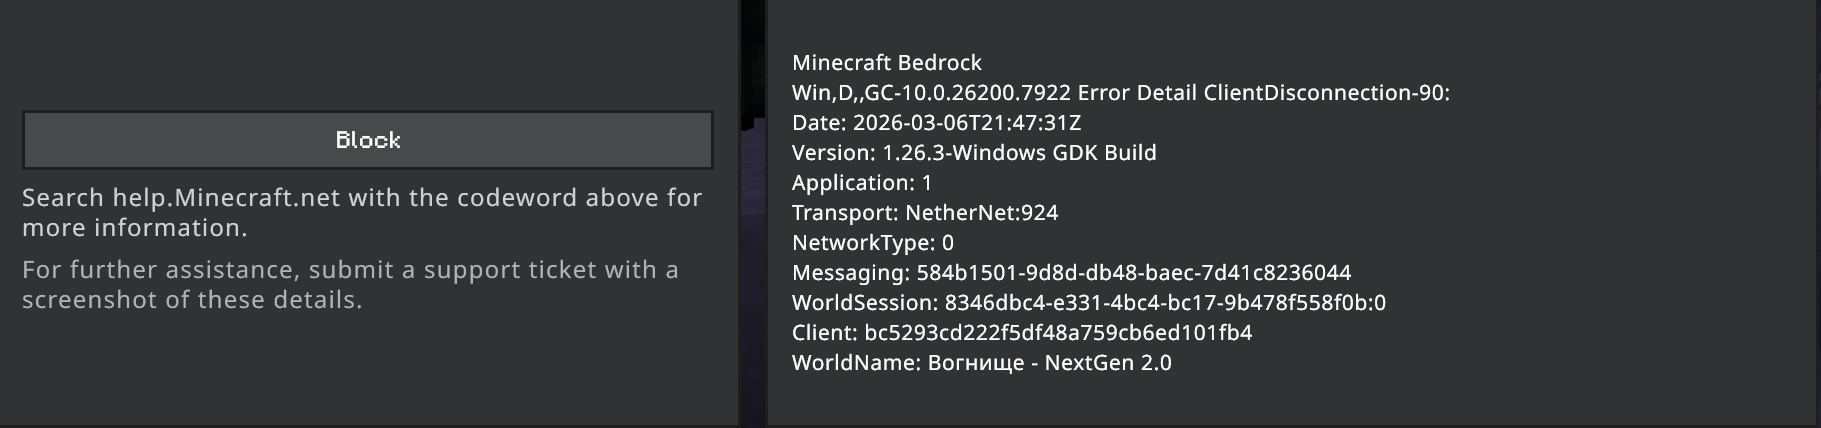Select the Date label in error details
Screen dimensions: 1821x428
816,123
